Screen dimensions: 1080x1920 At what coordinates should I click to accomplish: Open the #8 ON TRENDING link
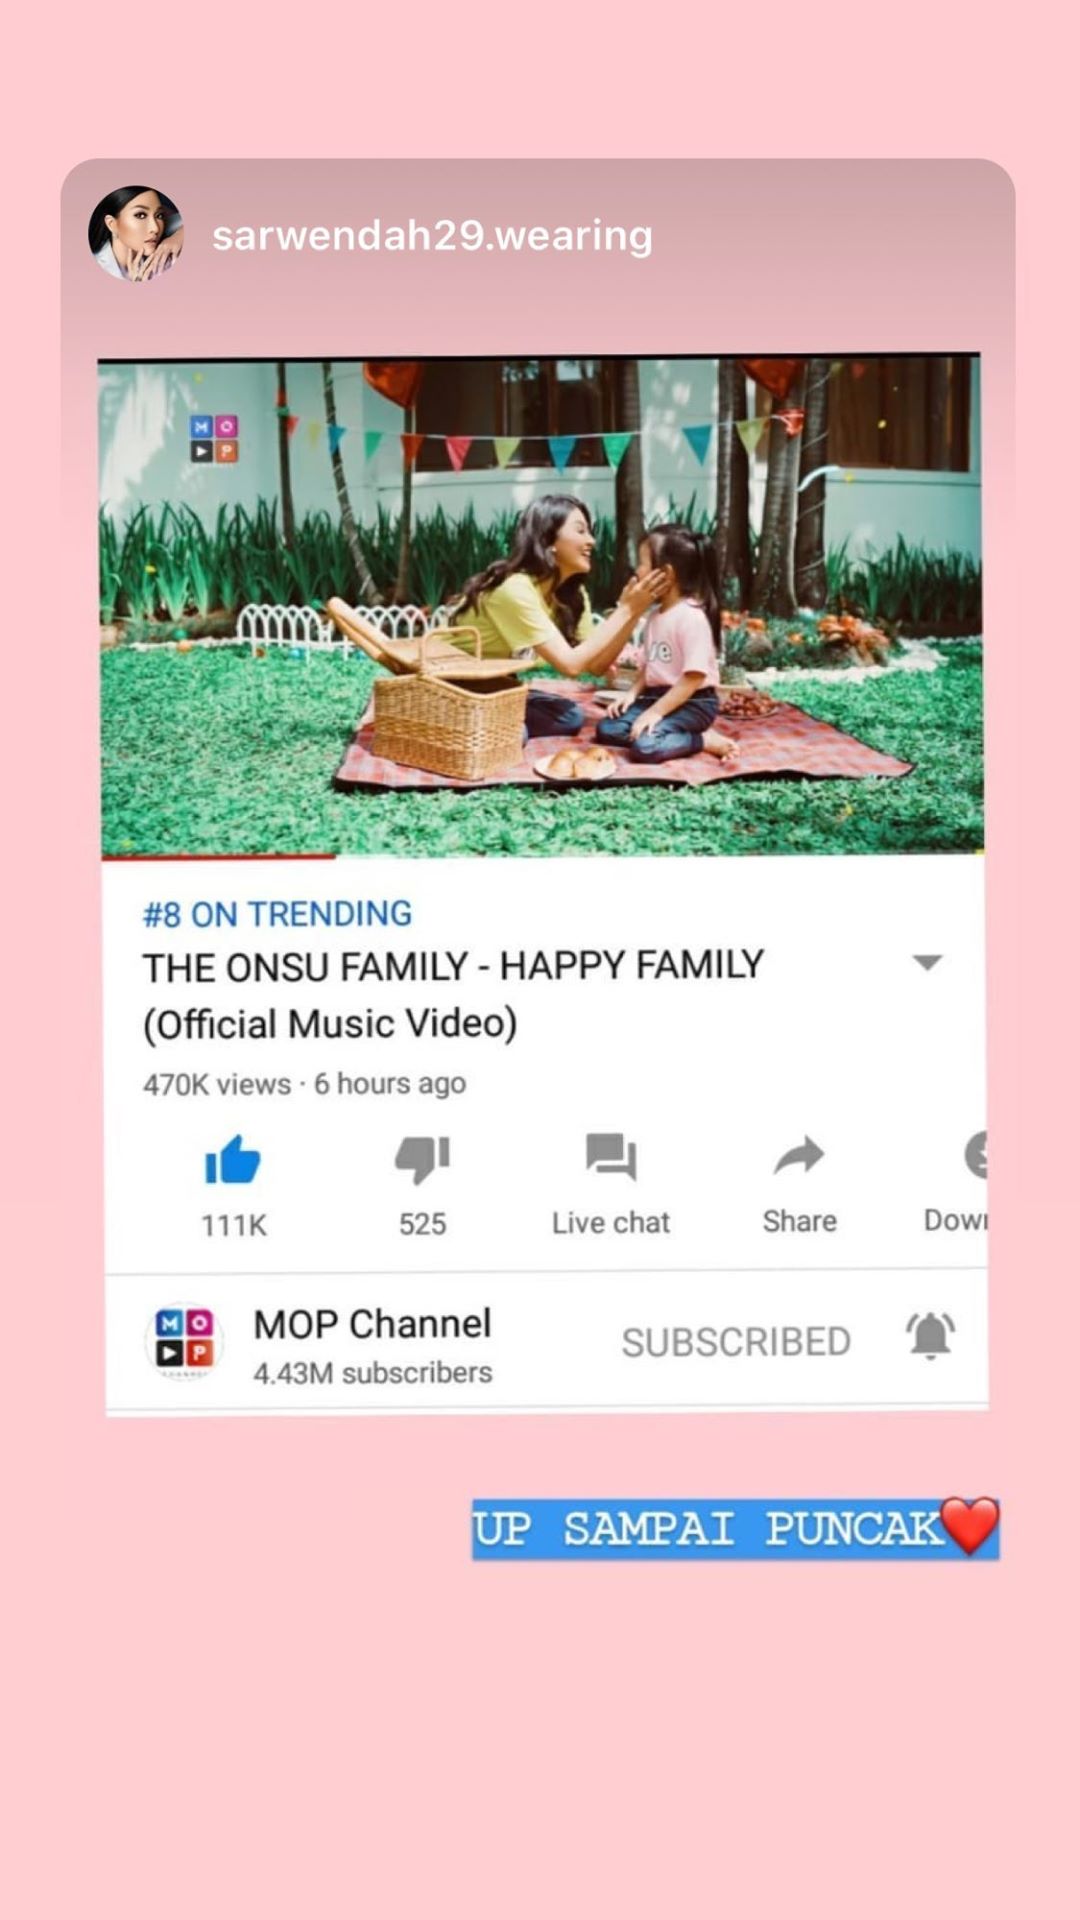pyautogui.click(x=277, y=914)
